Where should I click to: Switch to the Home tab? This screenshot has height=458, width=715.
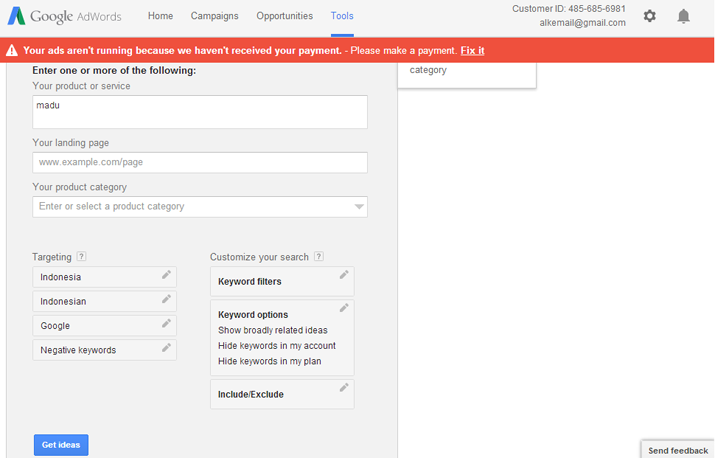coord(161,16)
